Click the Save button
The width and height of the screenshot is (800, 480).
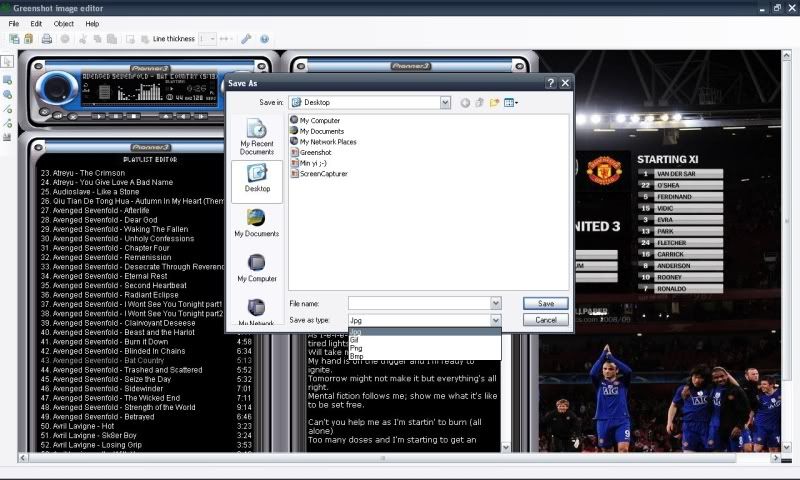tap(545, 304)
